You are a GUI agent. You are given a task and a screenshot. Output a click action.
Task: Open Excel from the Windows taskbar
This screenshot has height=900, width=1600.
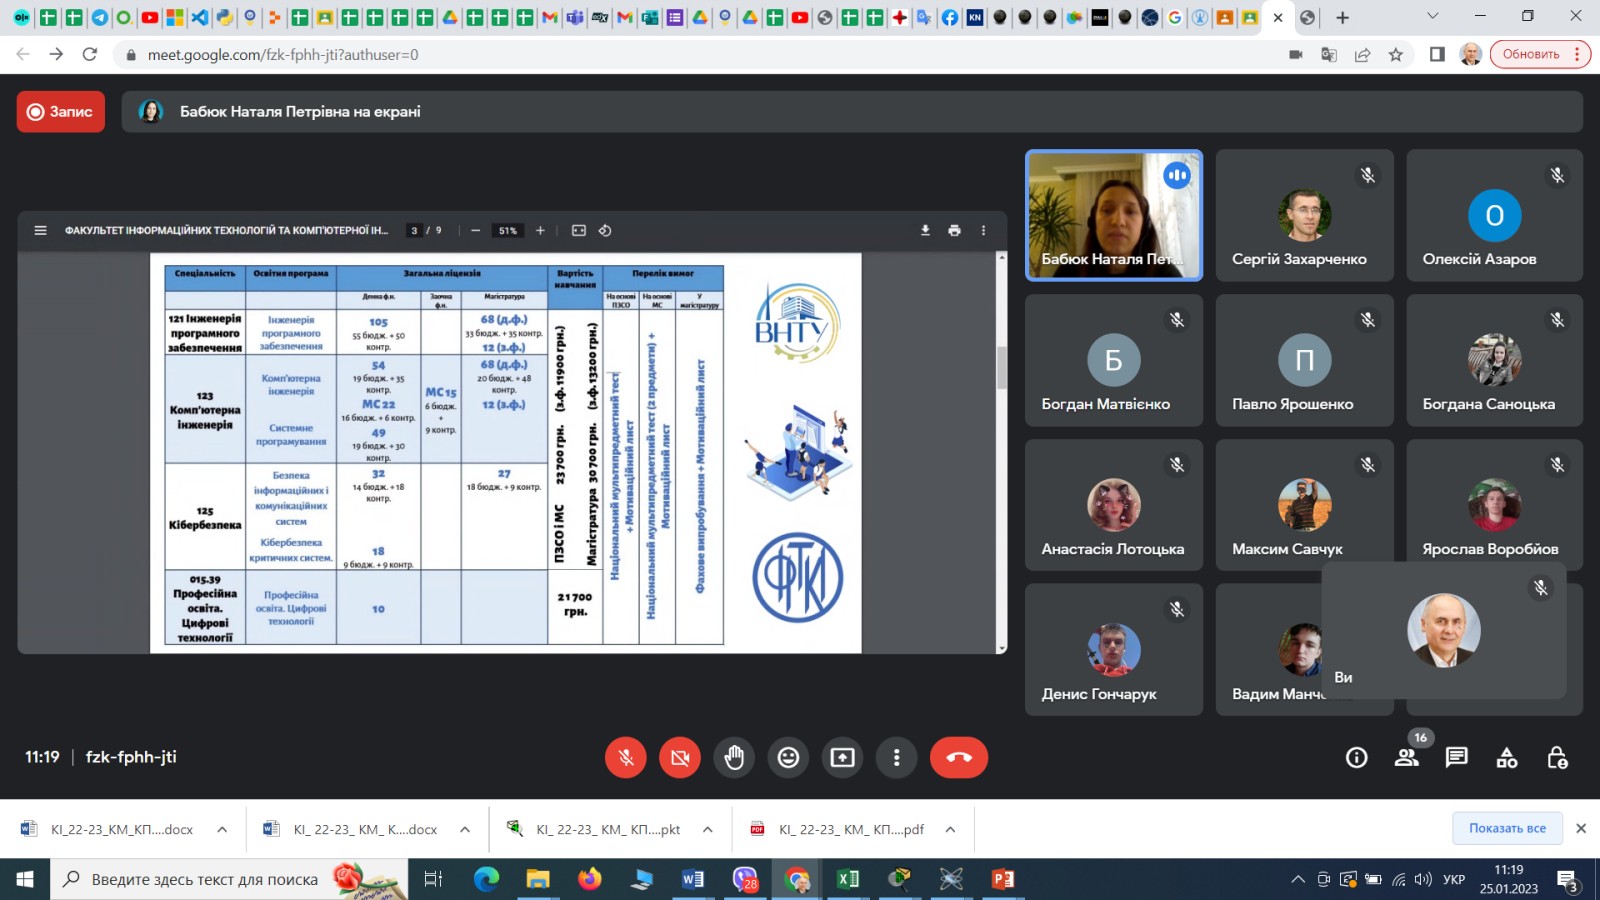tap(848, 879)
